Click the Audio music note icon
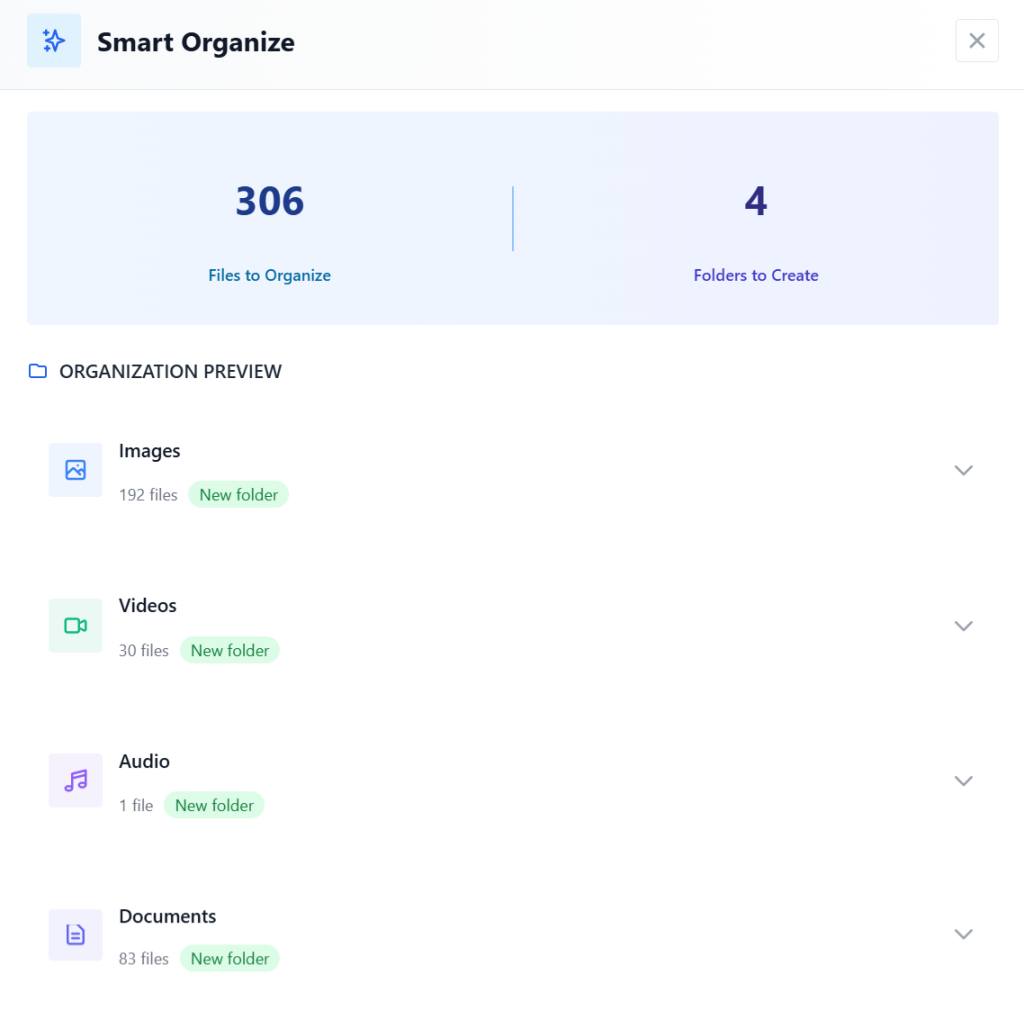The height and width of the screenshot is (1010, 1024). point(75,781)
